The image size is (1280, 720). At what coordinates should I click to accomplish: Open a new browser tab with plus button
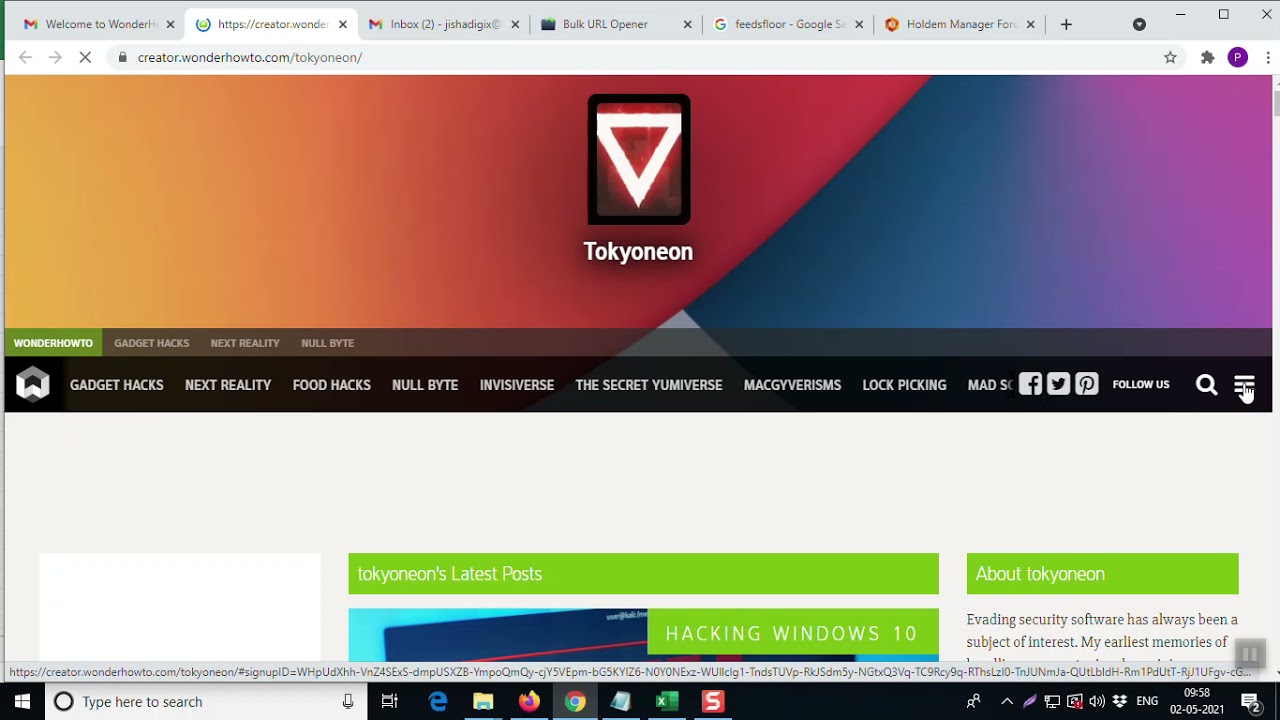1066,24
